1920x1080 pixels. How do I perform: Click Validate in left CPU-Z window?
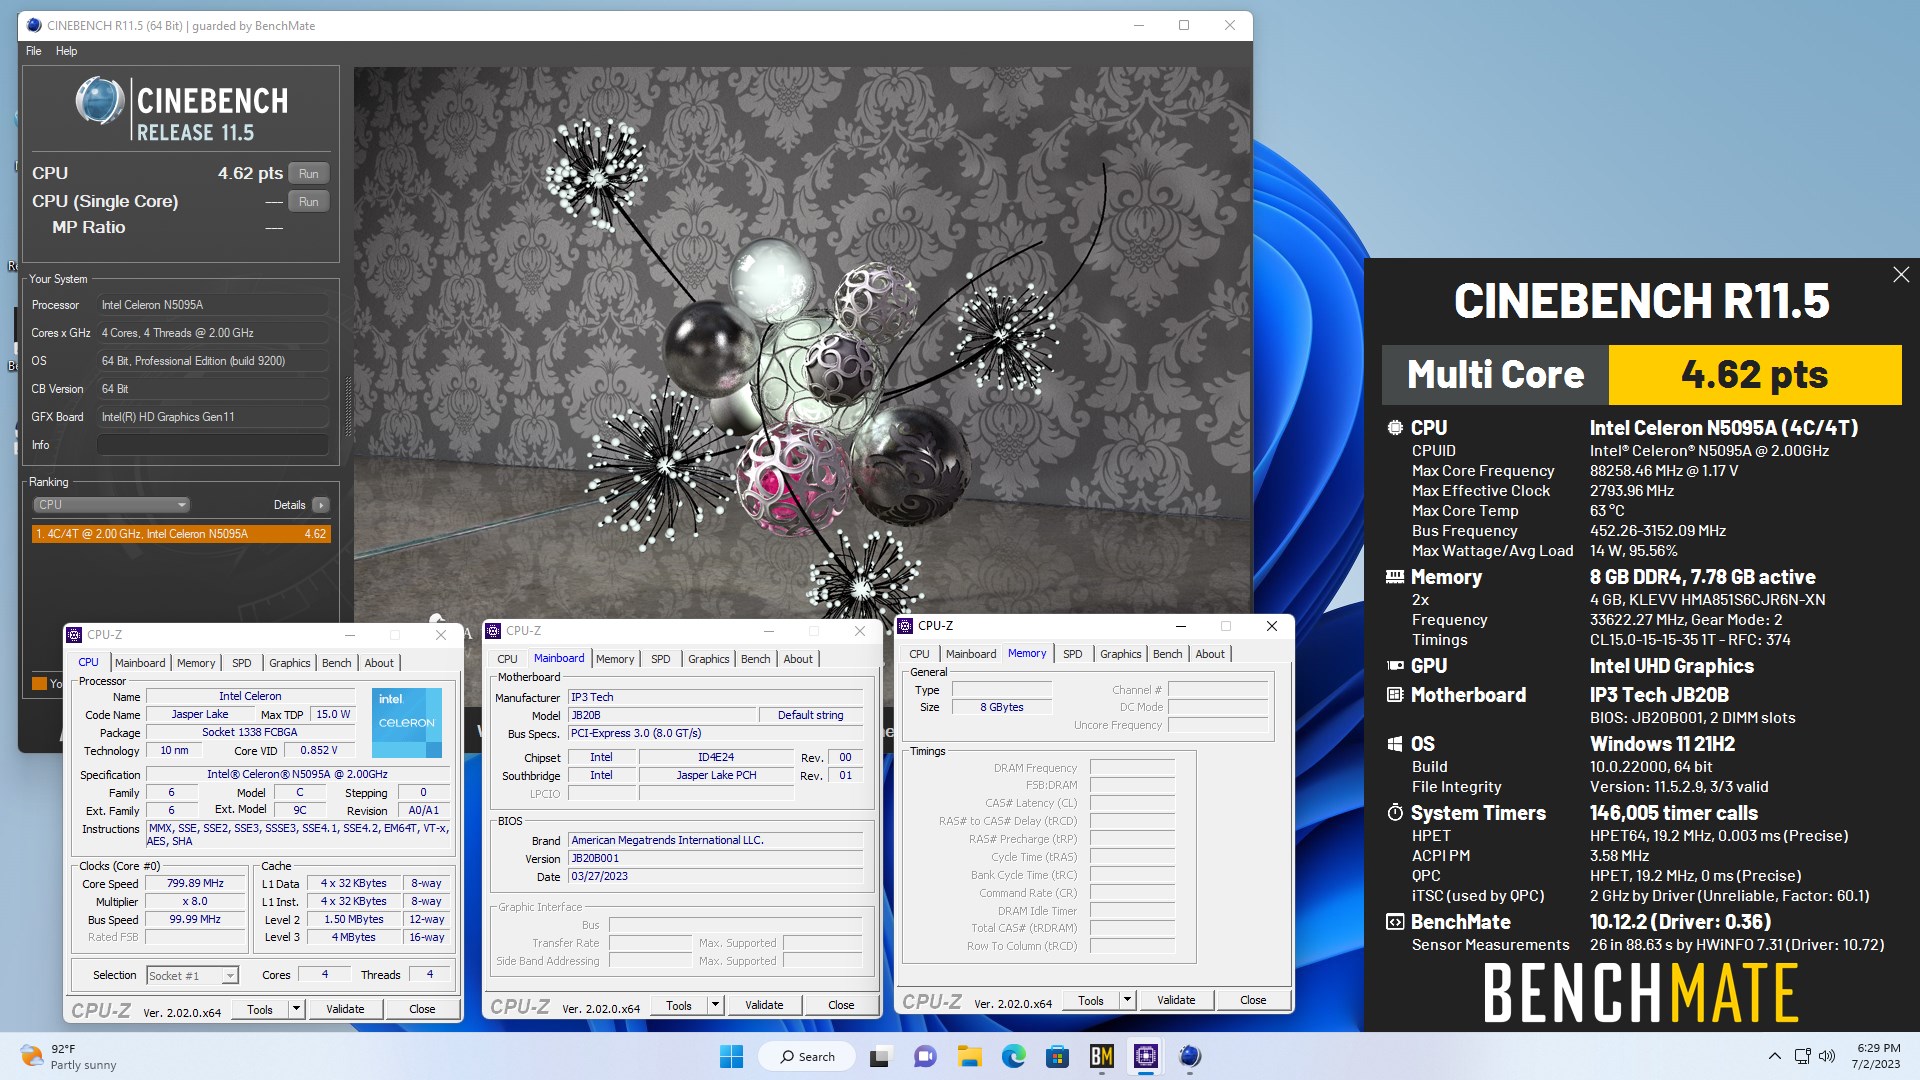[x=345, y=1009]
